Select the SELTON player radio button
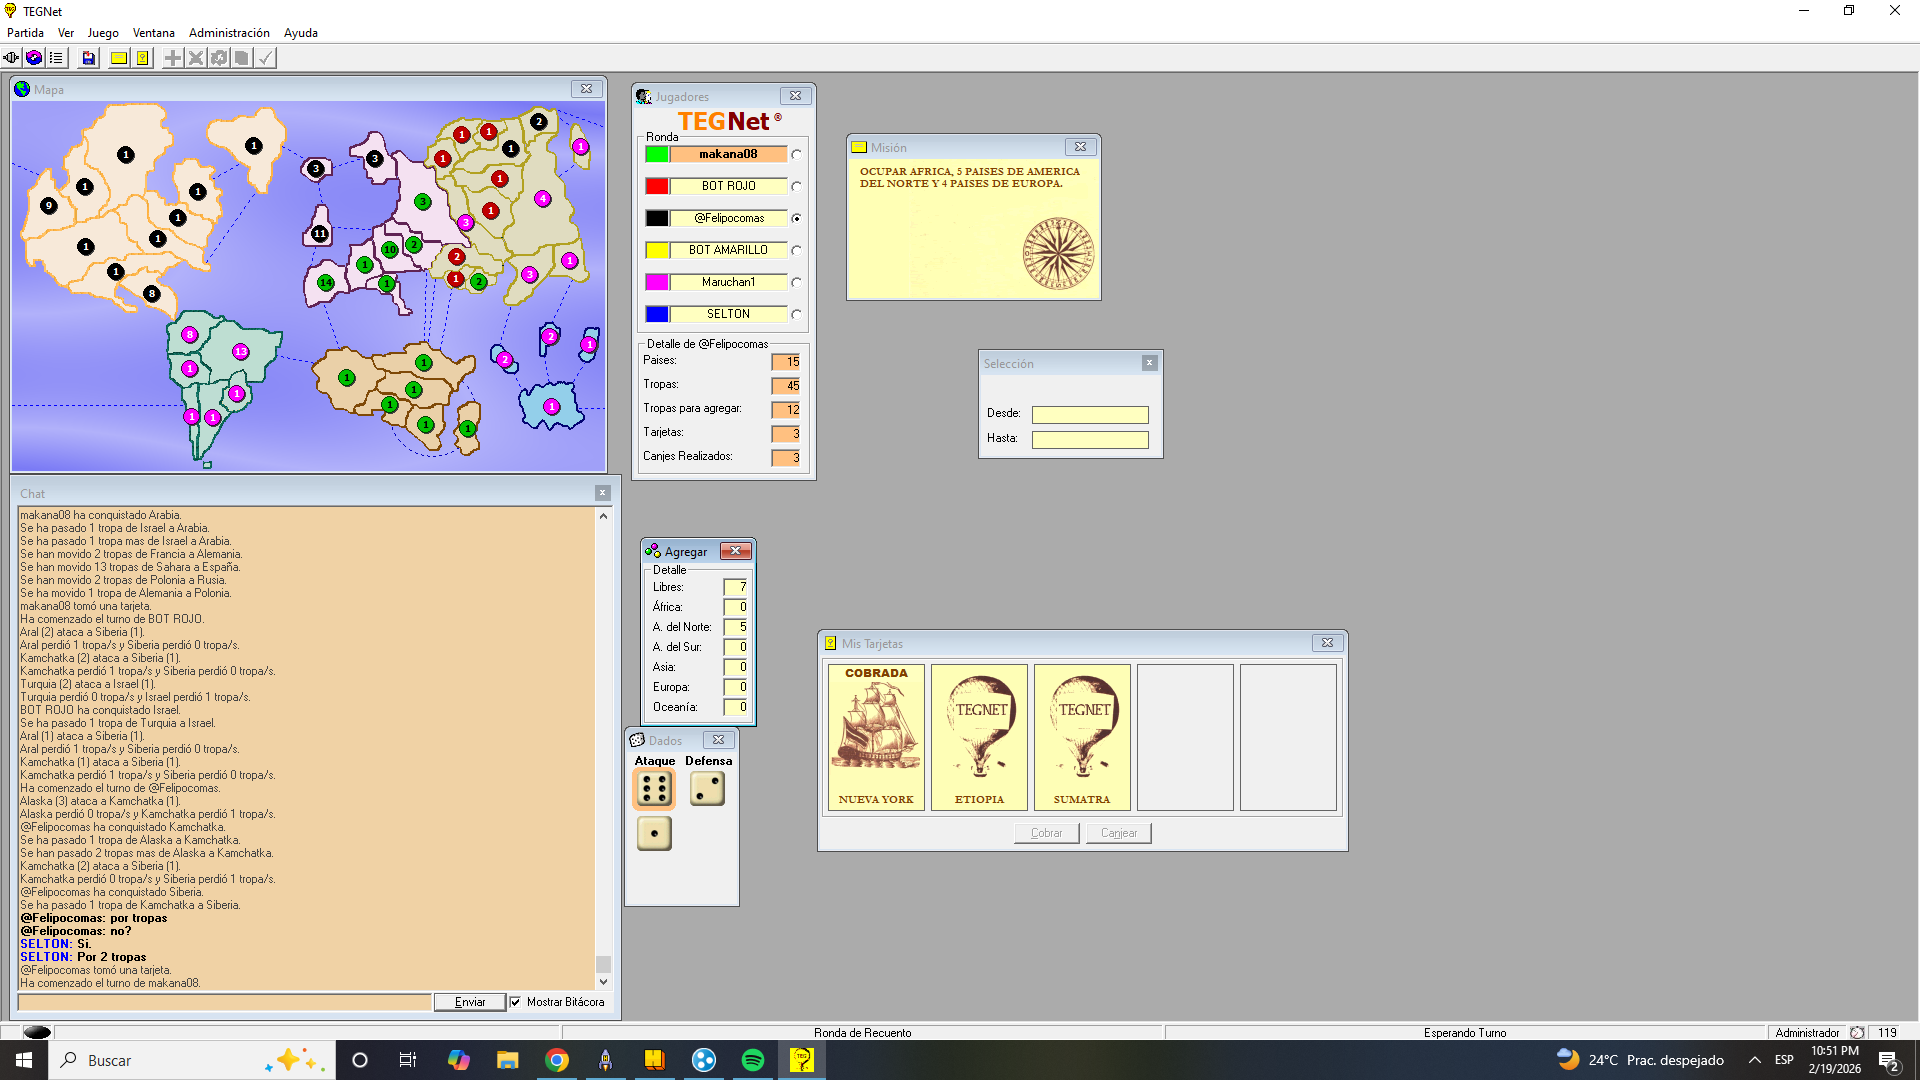1920x1080 pixels. coord(796,314)
